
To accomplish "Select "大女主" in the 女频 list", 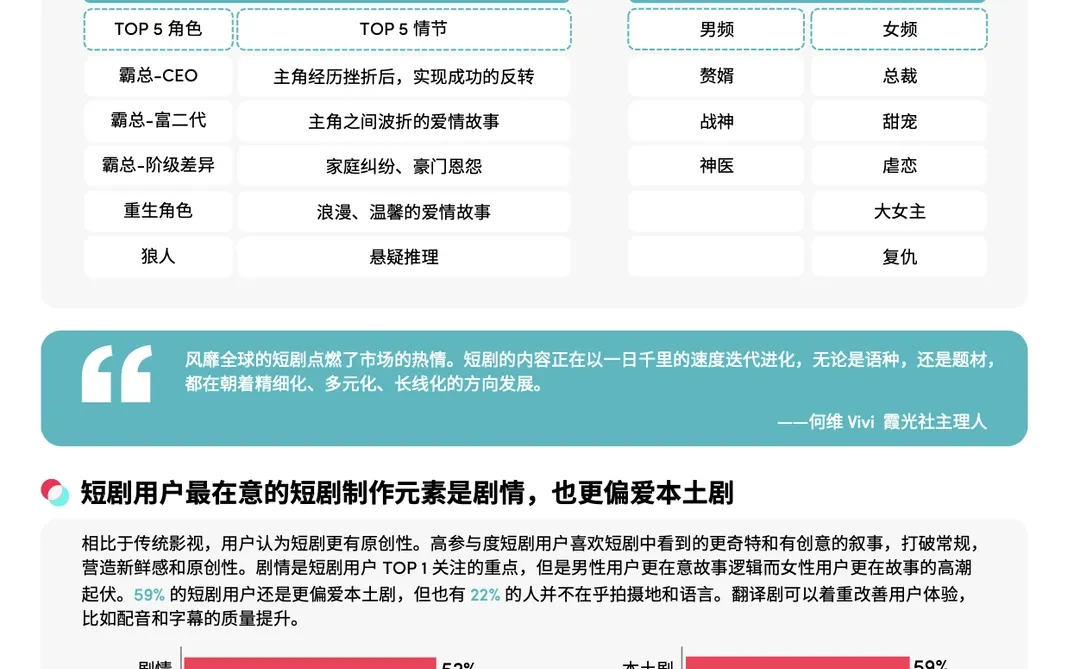I will 898,211.
